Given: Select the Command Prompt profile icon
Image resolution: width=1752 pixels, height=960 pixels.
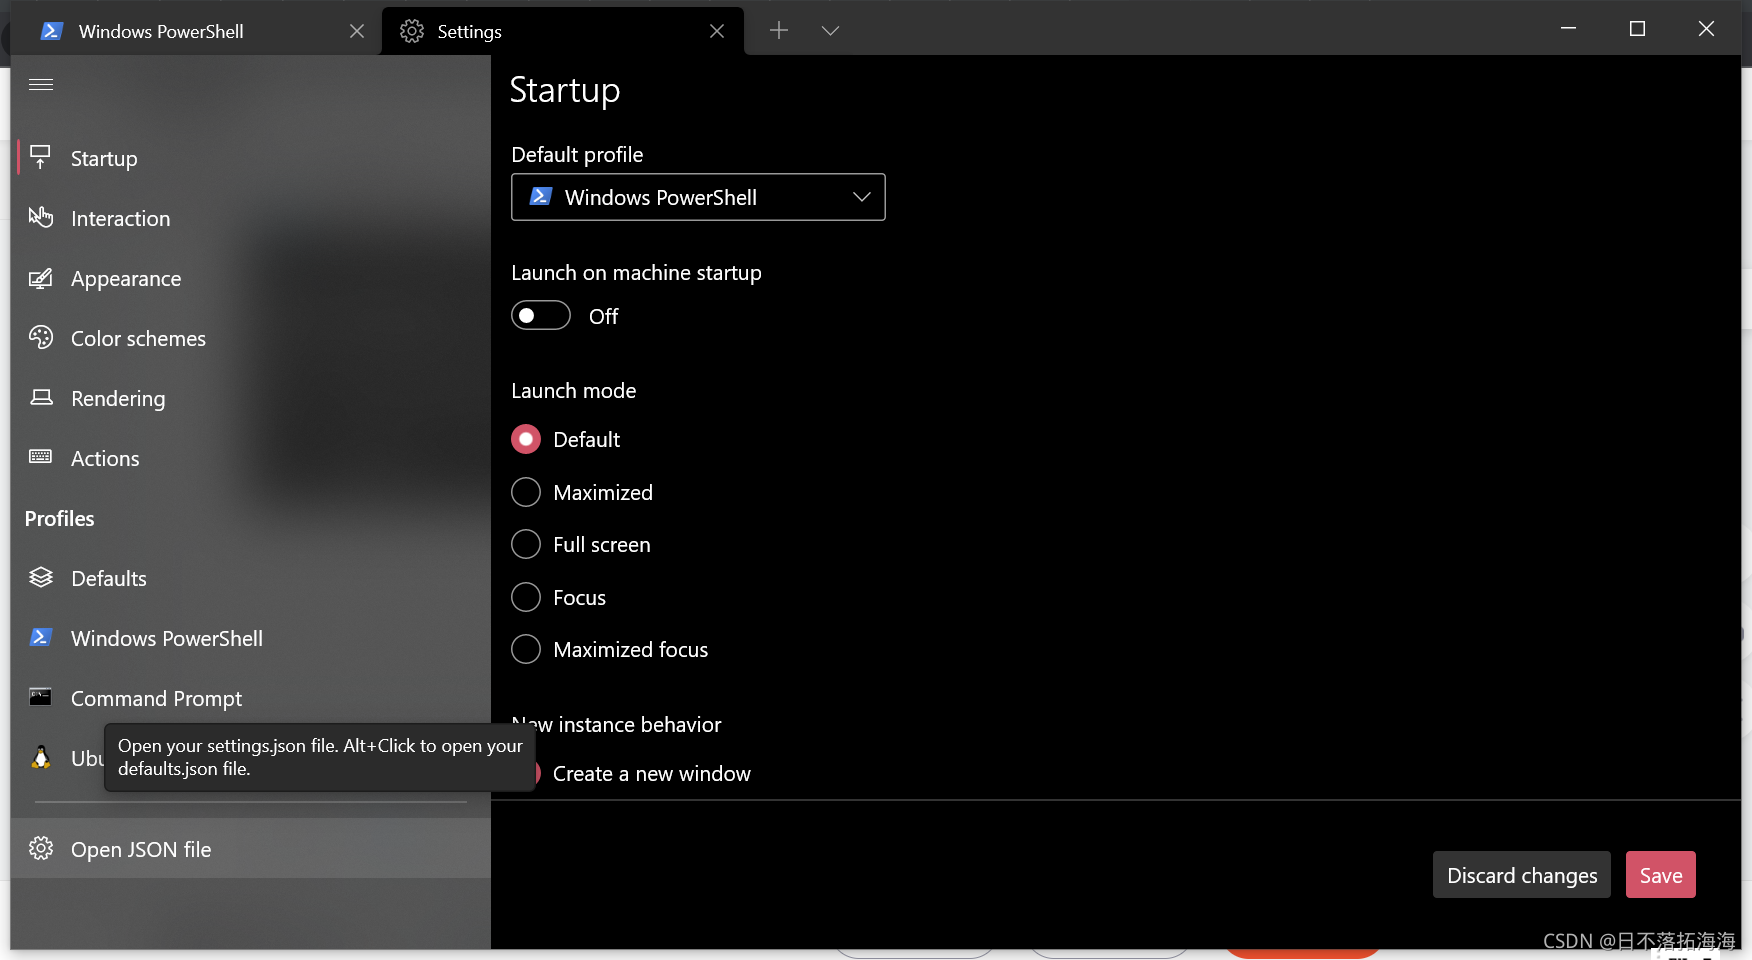Looking at the screenshot, I should [x=41, y=697].
